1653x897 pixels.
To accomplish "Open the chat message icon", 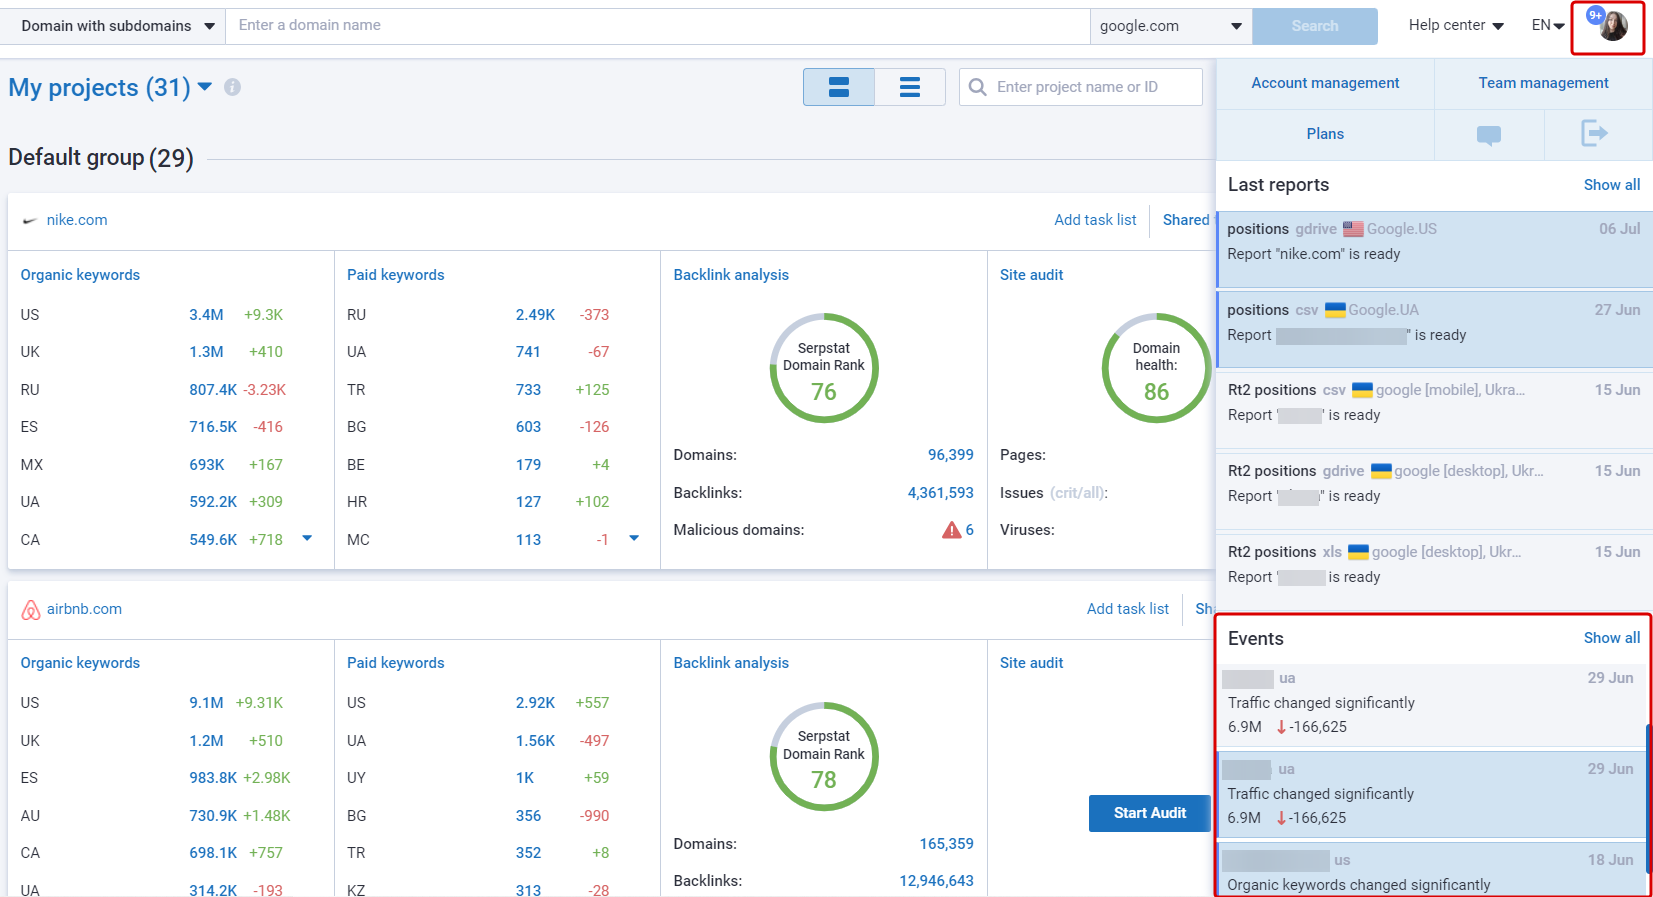I will pyautogui.click(x=1488, y=135).
